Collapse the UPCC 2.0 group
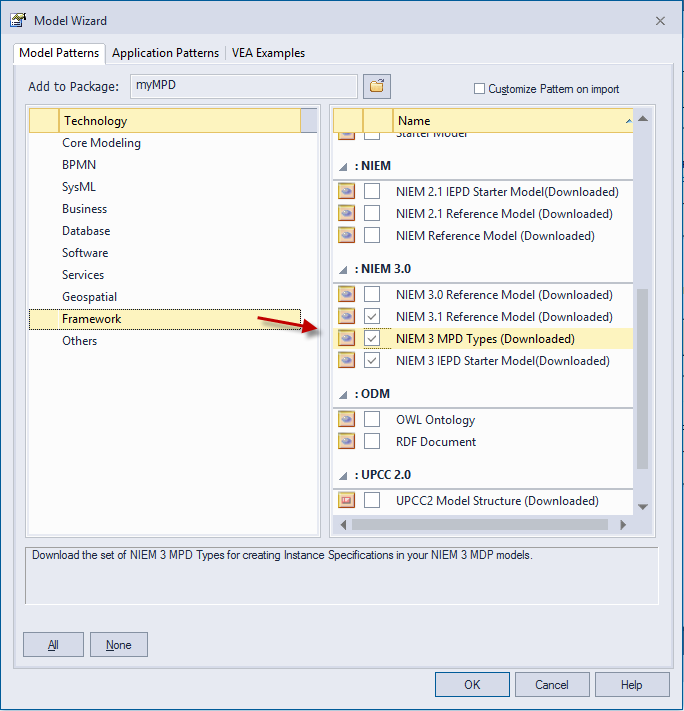684x711 pixels. pyautogui.click(x=344, y=476)
